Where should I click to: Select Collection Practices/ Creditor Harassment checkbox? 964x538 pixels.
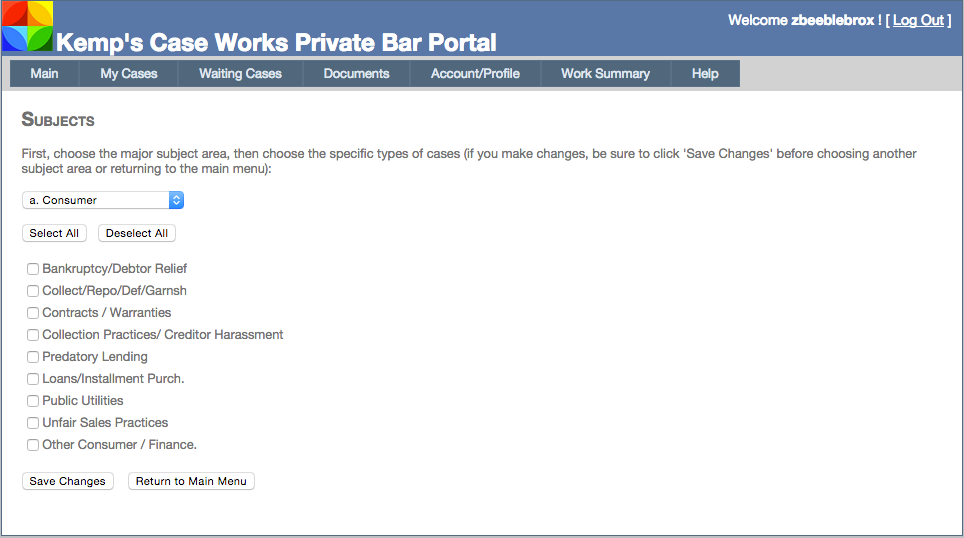point(33,335)
